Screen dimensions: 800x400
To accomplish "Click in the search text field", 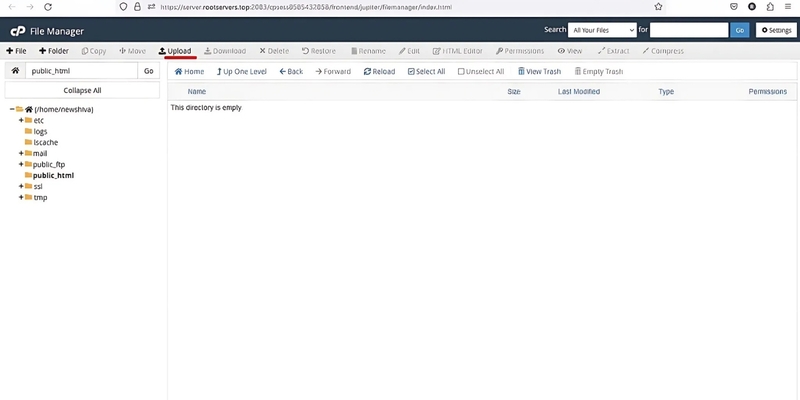I will click(688, 30).
